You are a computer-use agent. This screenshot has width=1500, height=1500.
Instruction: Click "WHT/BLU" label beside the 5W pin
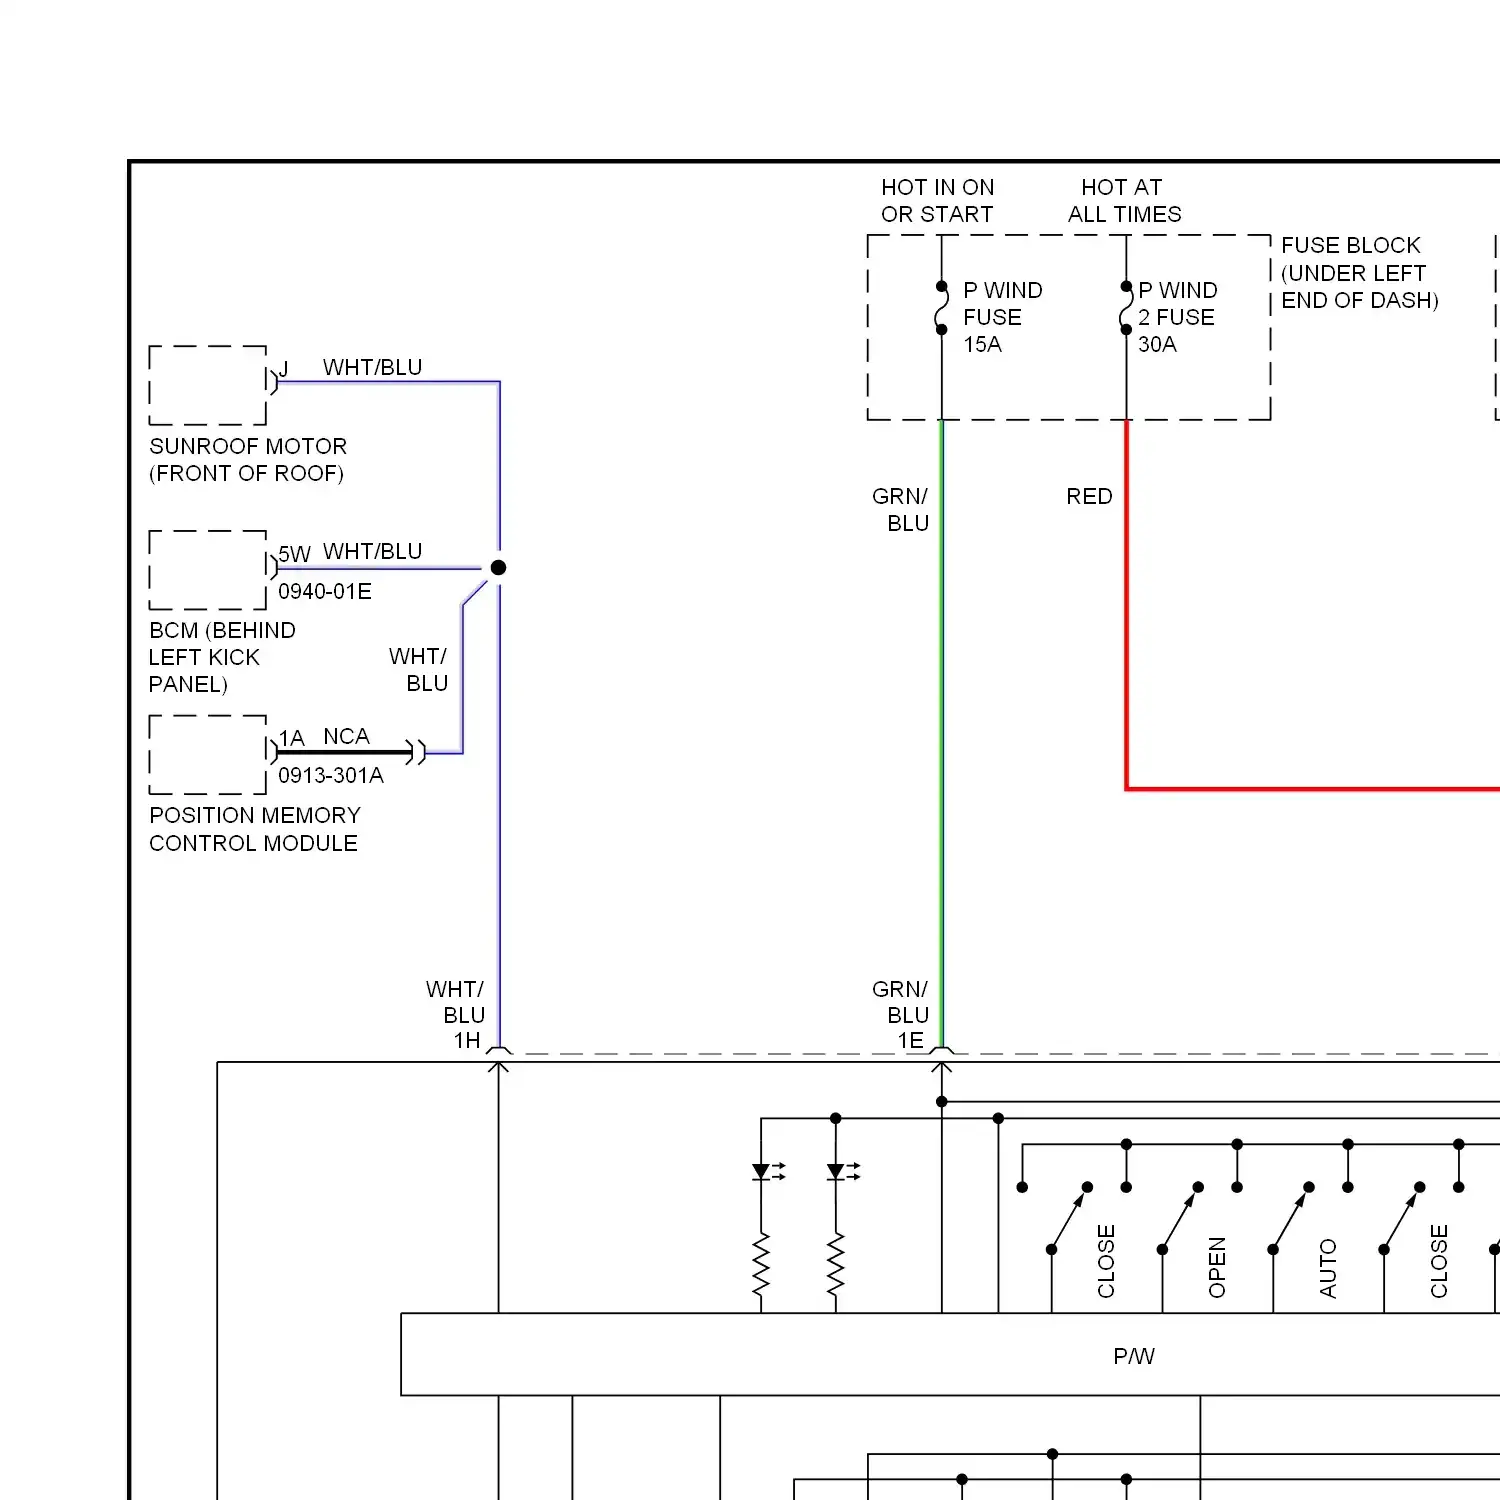[x=372, y=552]
